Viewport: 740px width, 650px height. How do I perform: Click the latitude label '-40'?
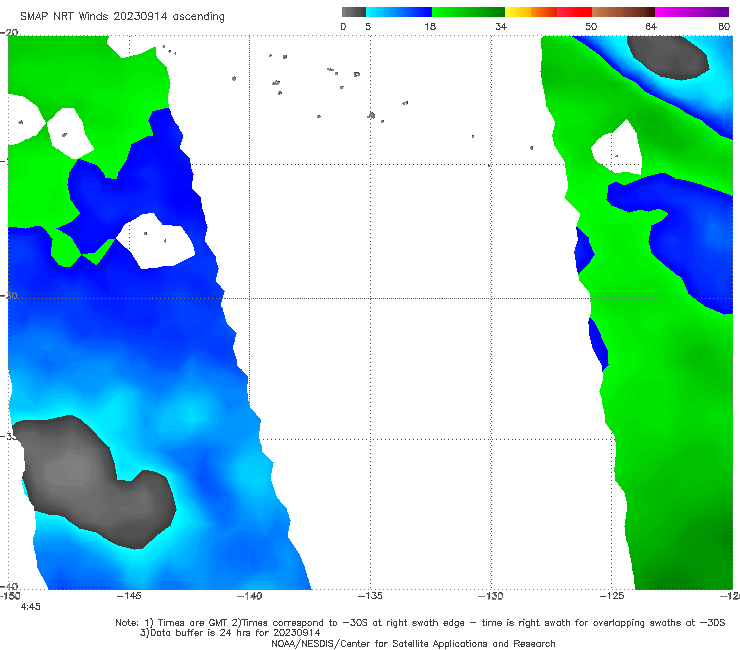[9, 586]
